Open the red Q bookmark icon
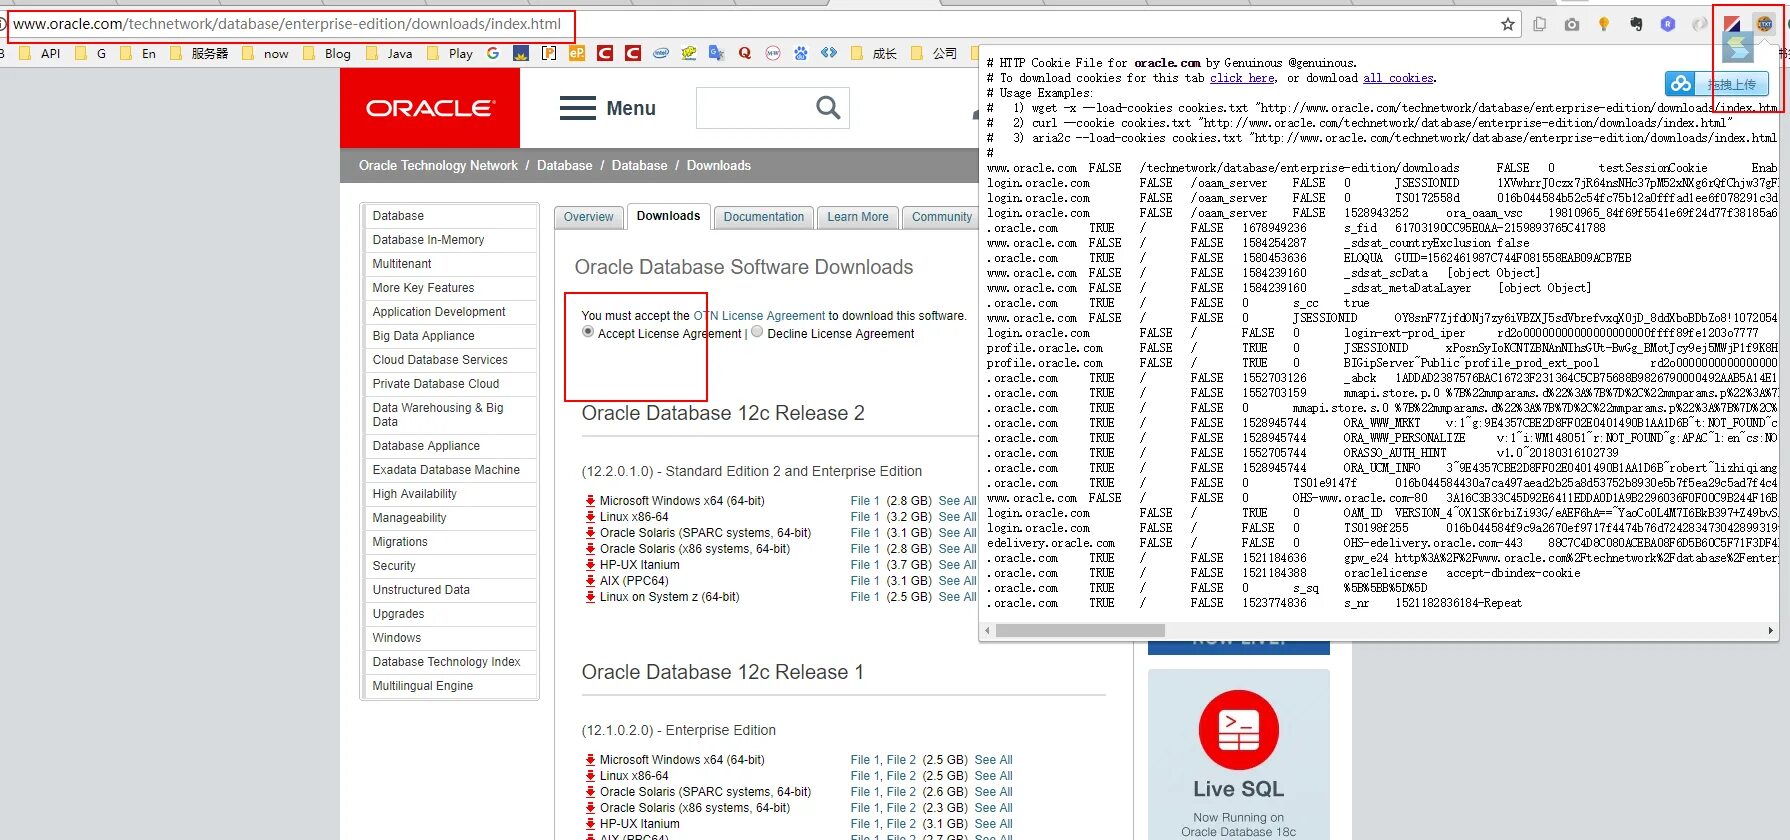The image size is (1790, 840). [745, 53]
